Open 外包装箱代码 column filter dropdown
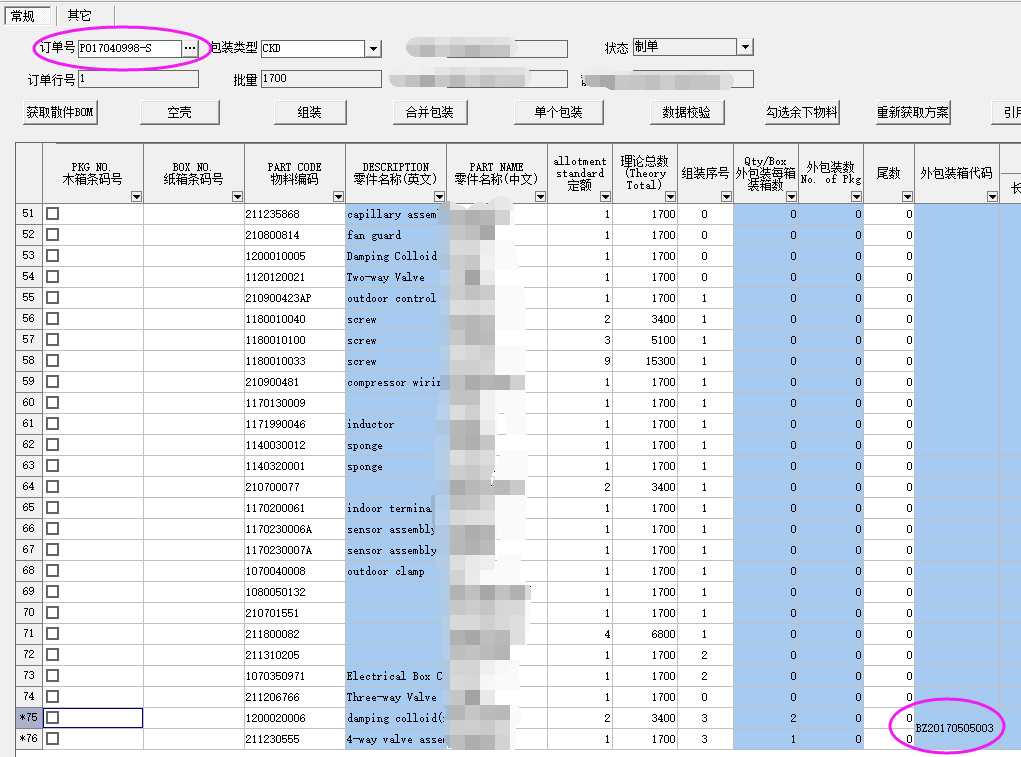The image size is (1021, 757). click(x=992, y=197)
